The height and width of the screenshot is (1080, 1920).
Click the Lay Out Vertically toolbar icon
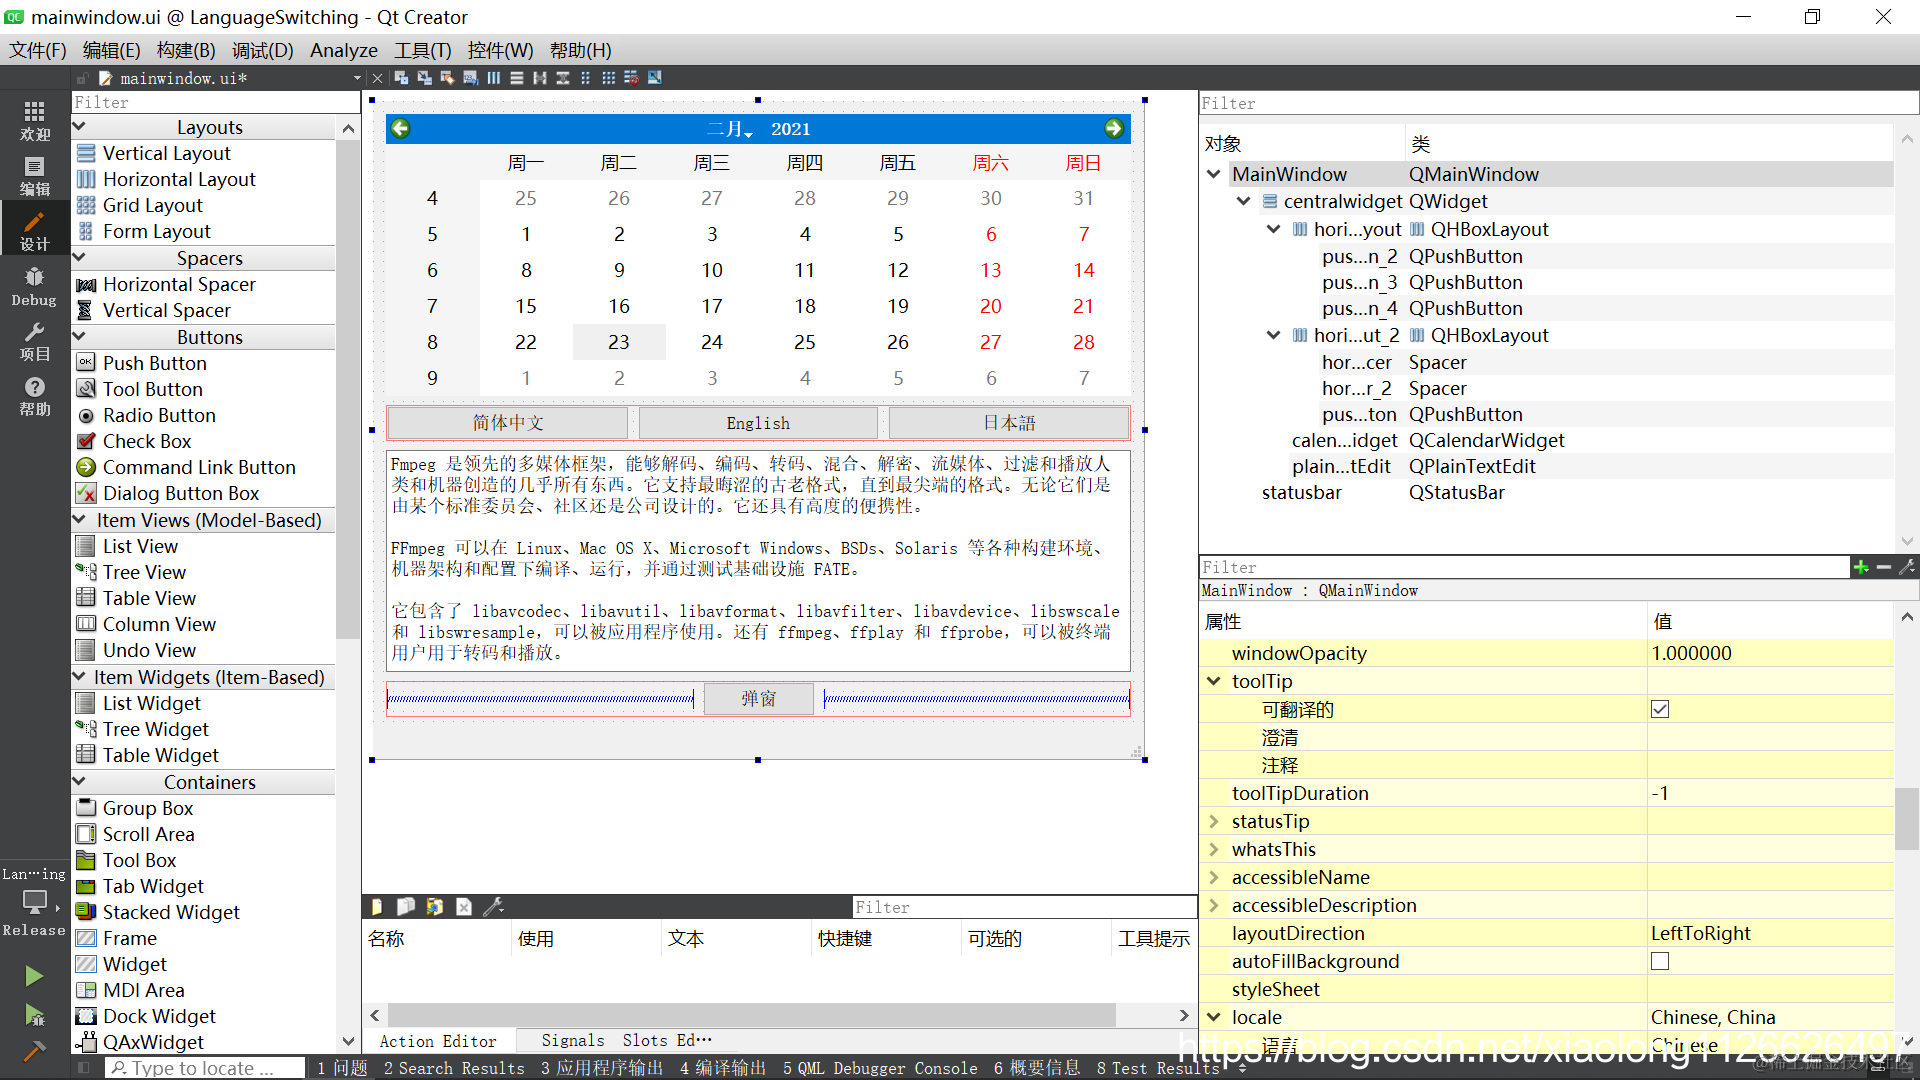click(516, 78)
